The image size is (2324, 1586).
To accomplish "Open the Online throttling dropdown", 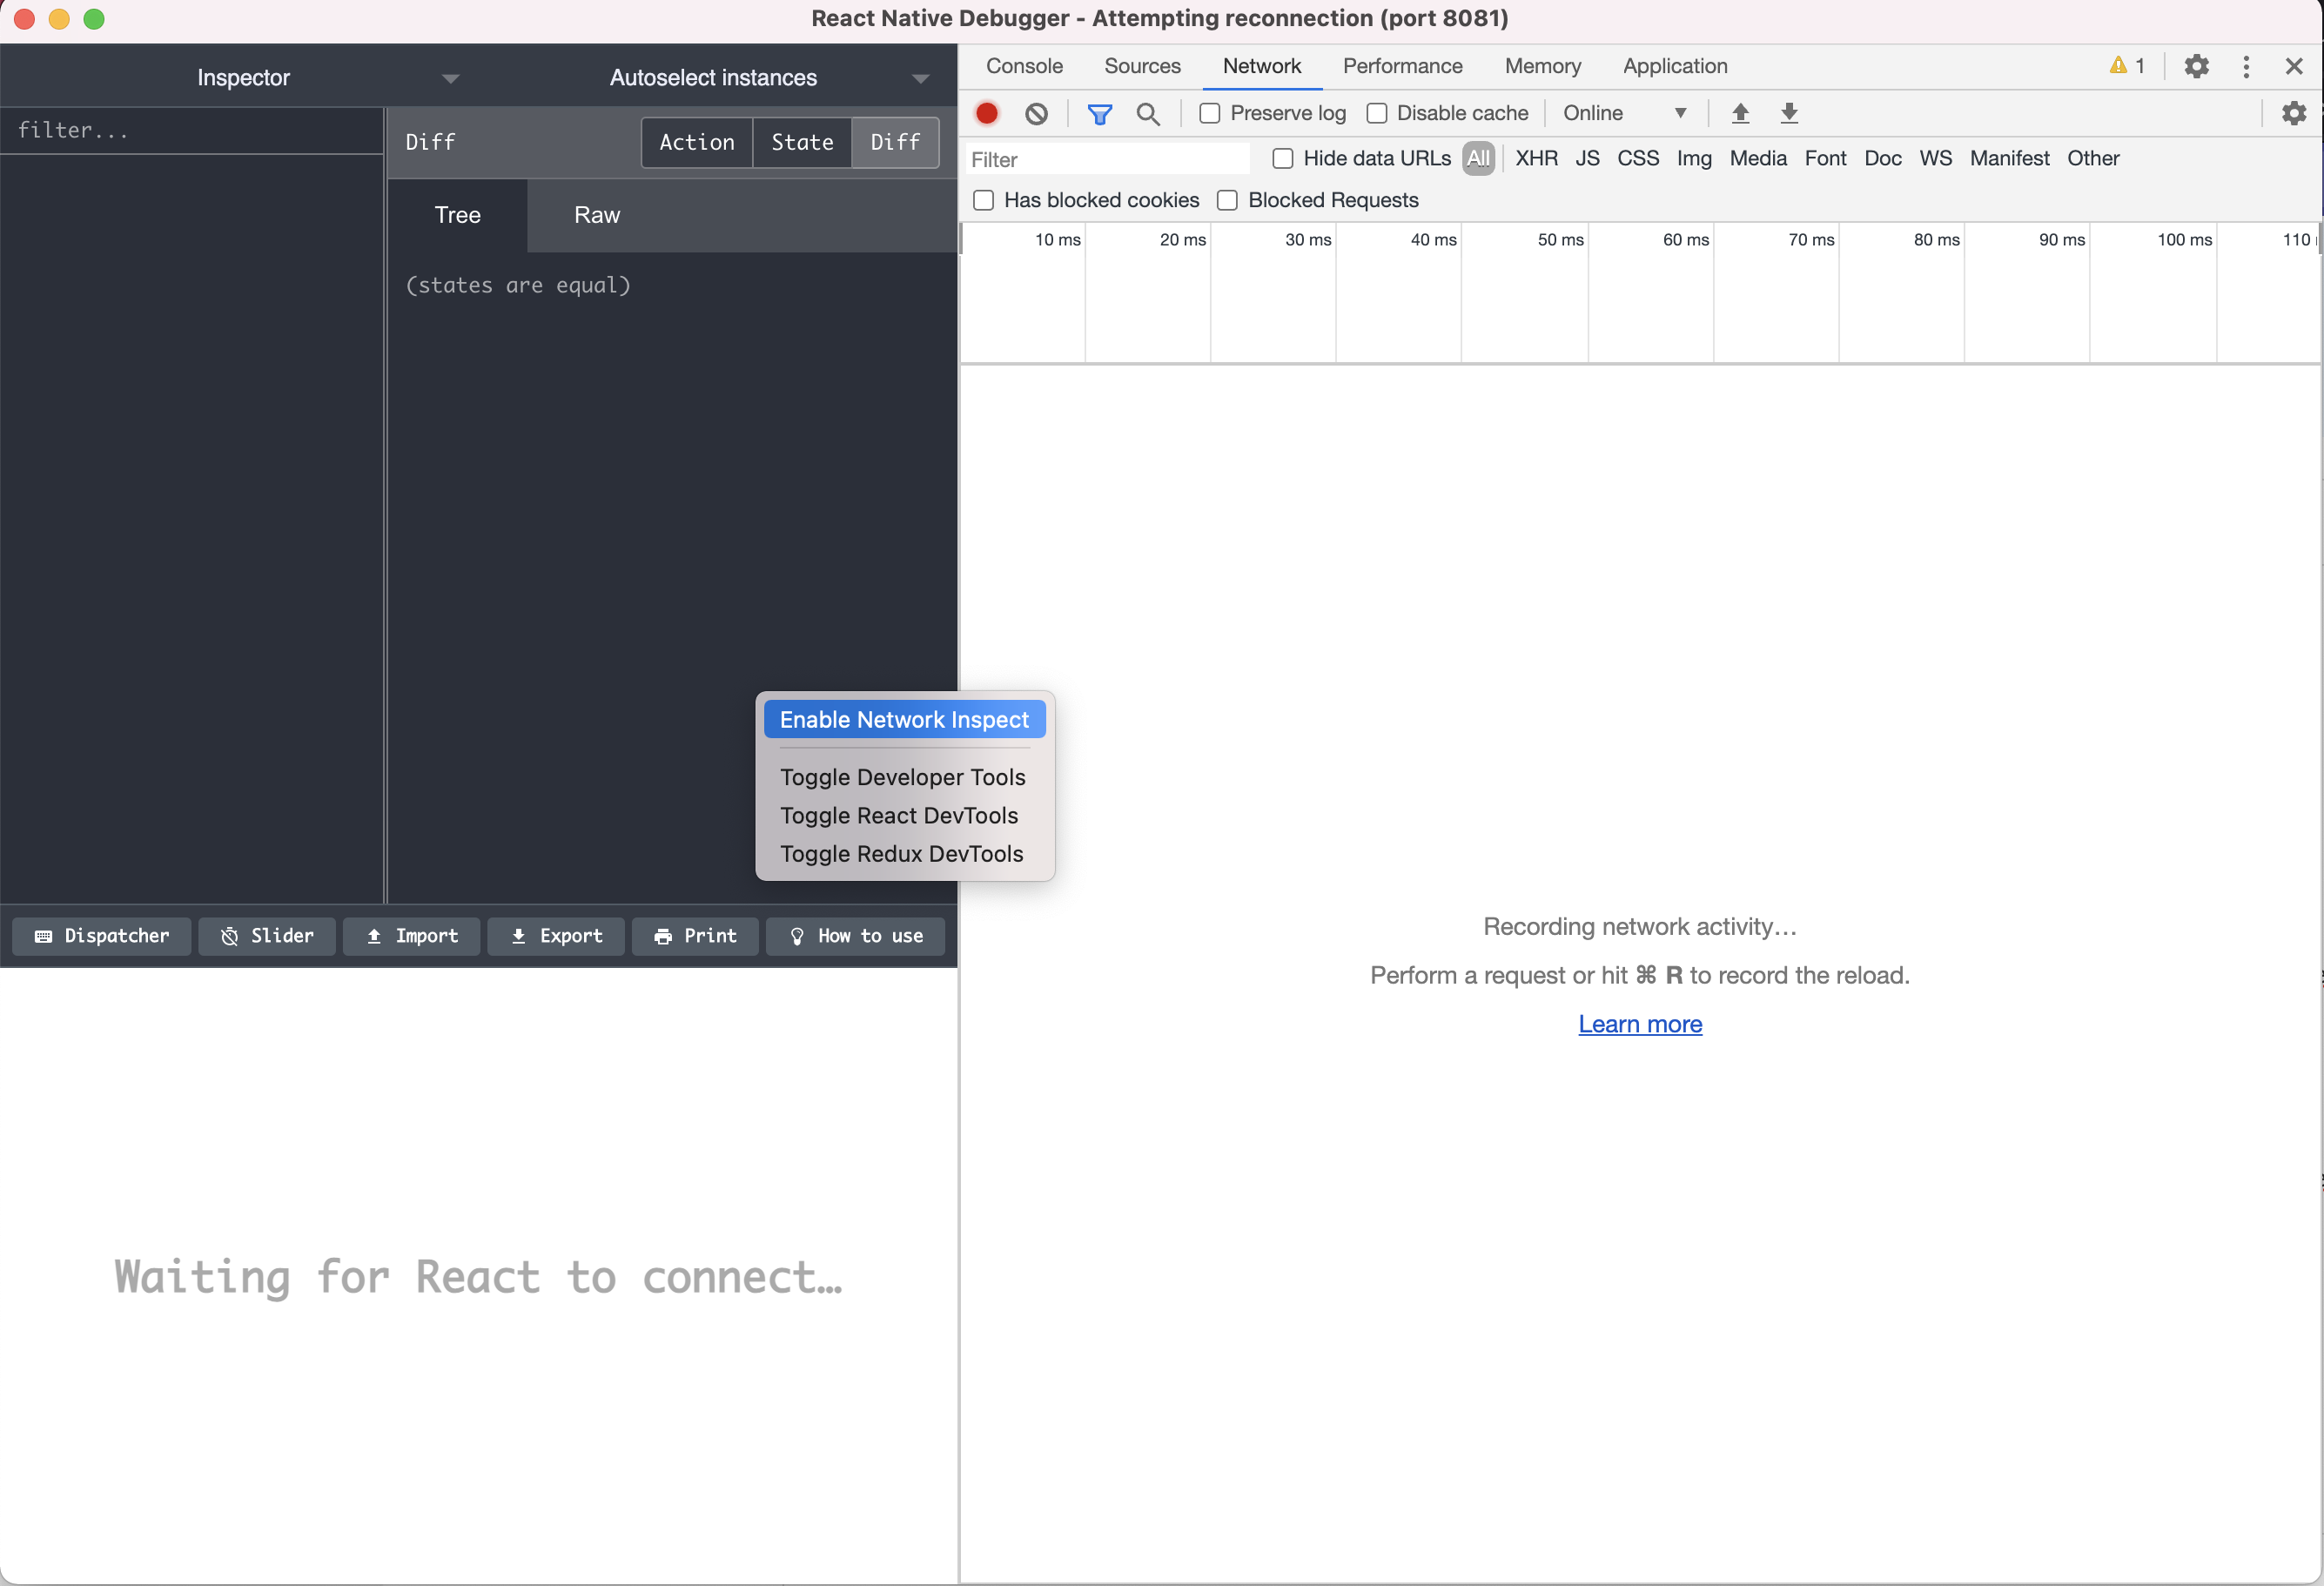I will (x=1624, y=113).
